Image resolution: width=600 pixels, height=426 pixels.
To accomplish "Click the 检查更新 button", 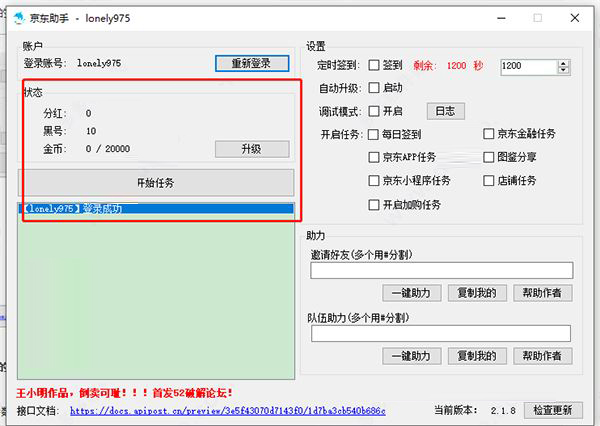I will click(x=553, y=410).
